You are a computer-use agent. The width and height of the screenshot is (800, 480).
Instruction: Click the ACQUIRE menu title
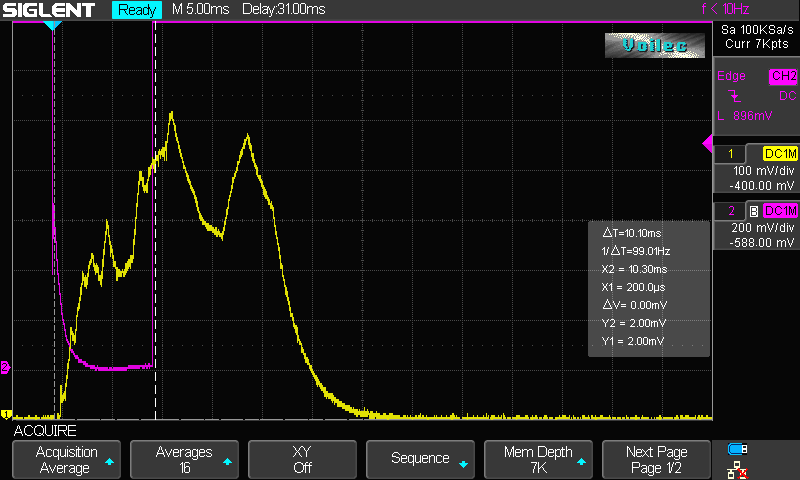pos(45,431)
